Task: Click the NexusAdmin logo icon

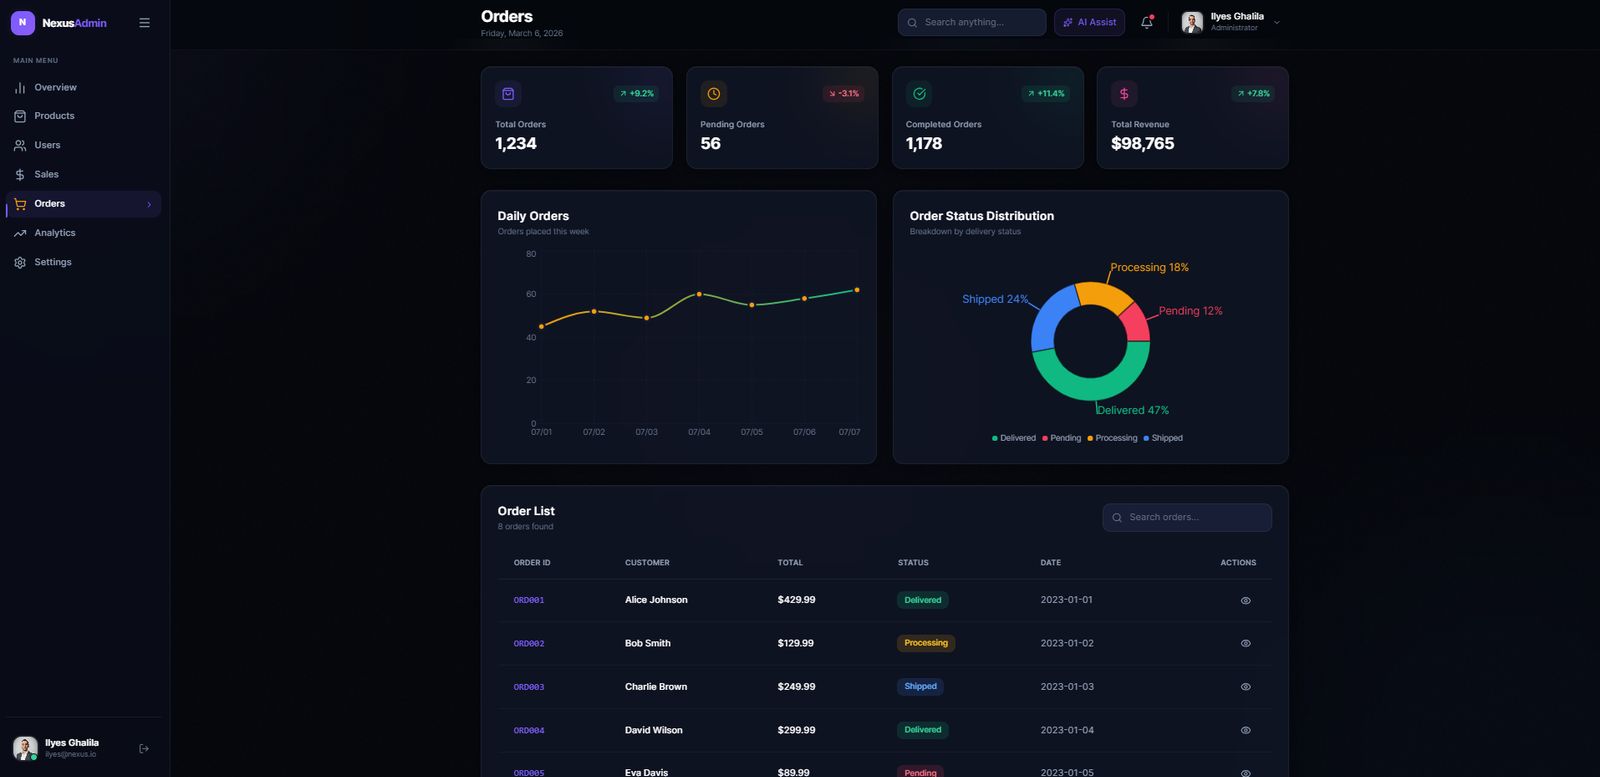Action: coord(22,23)
